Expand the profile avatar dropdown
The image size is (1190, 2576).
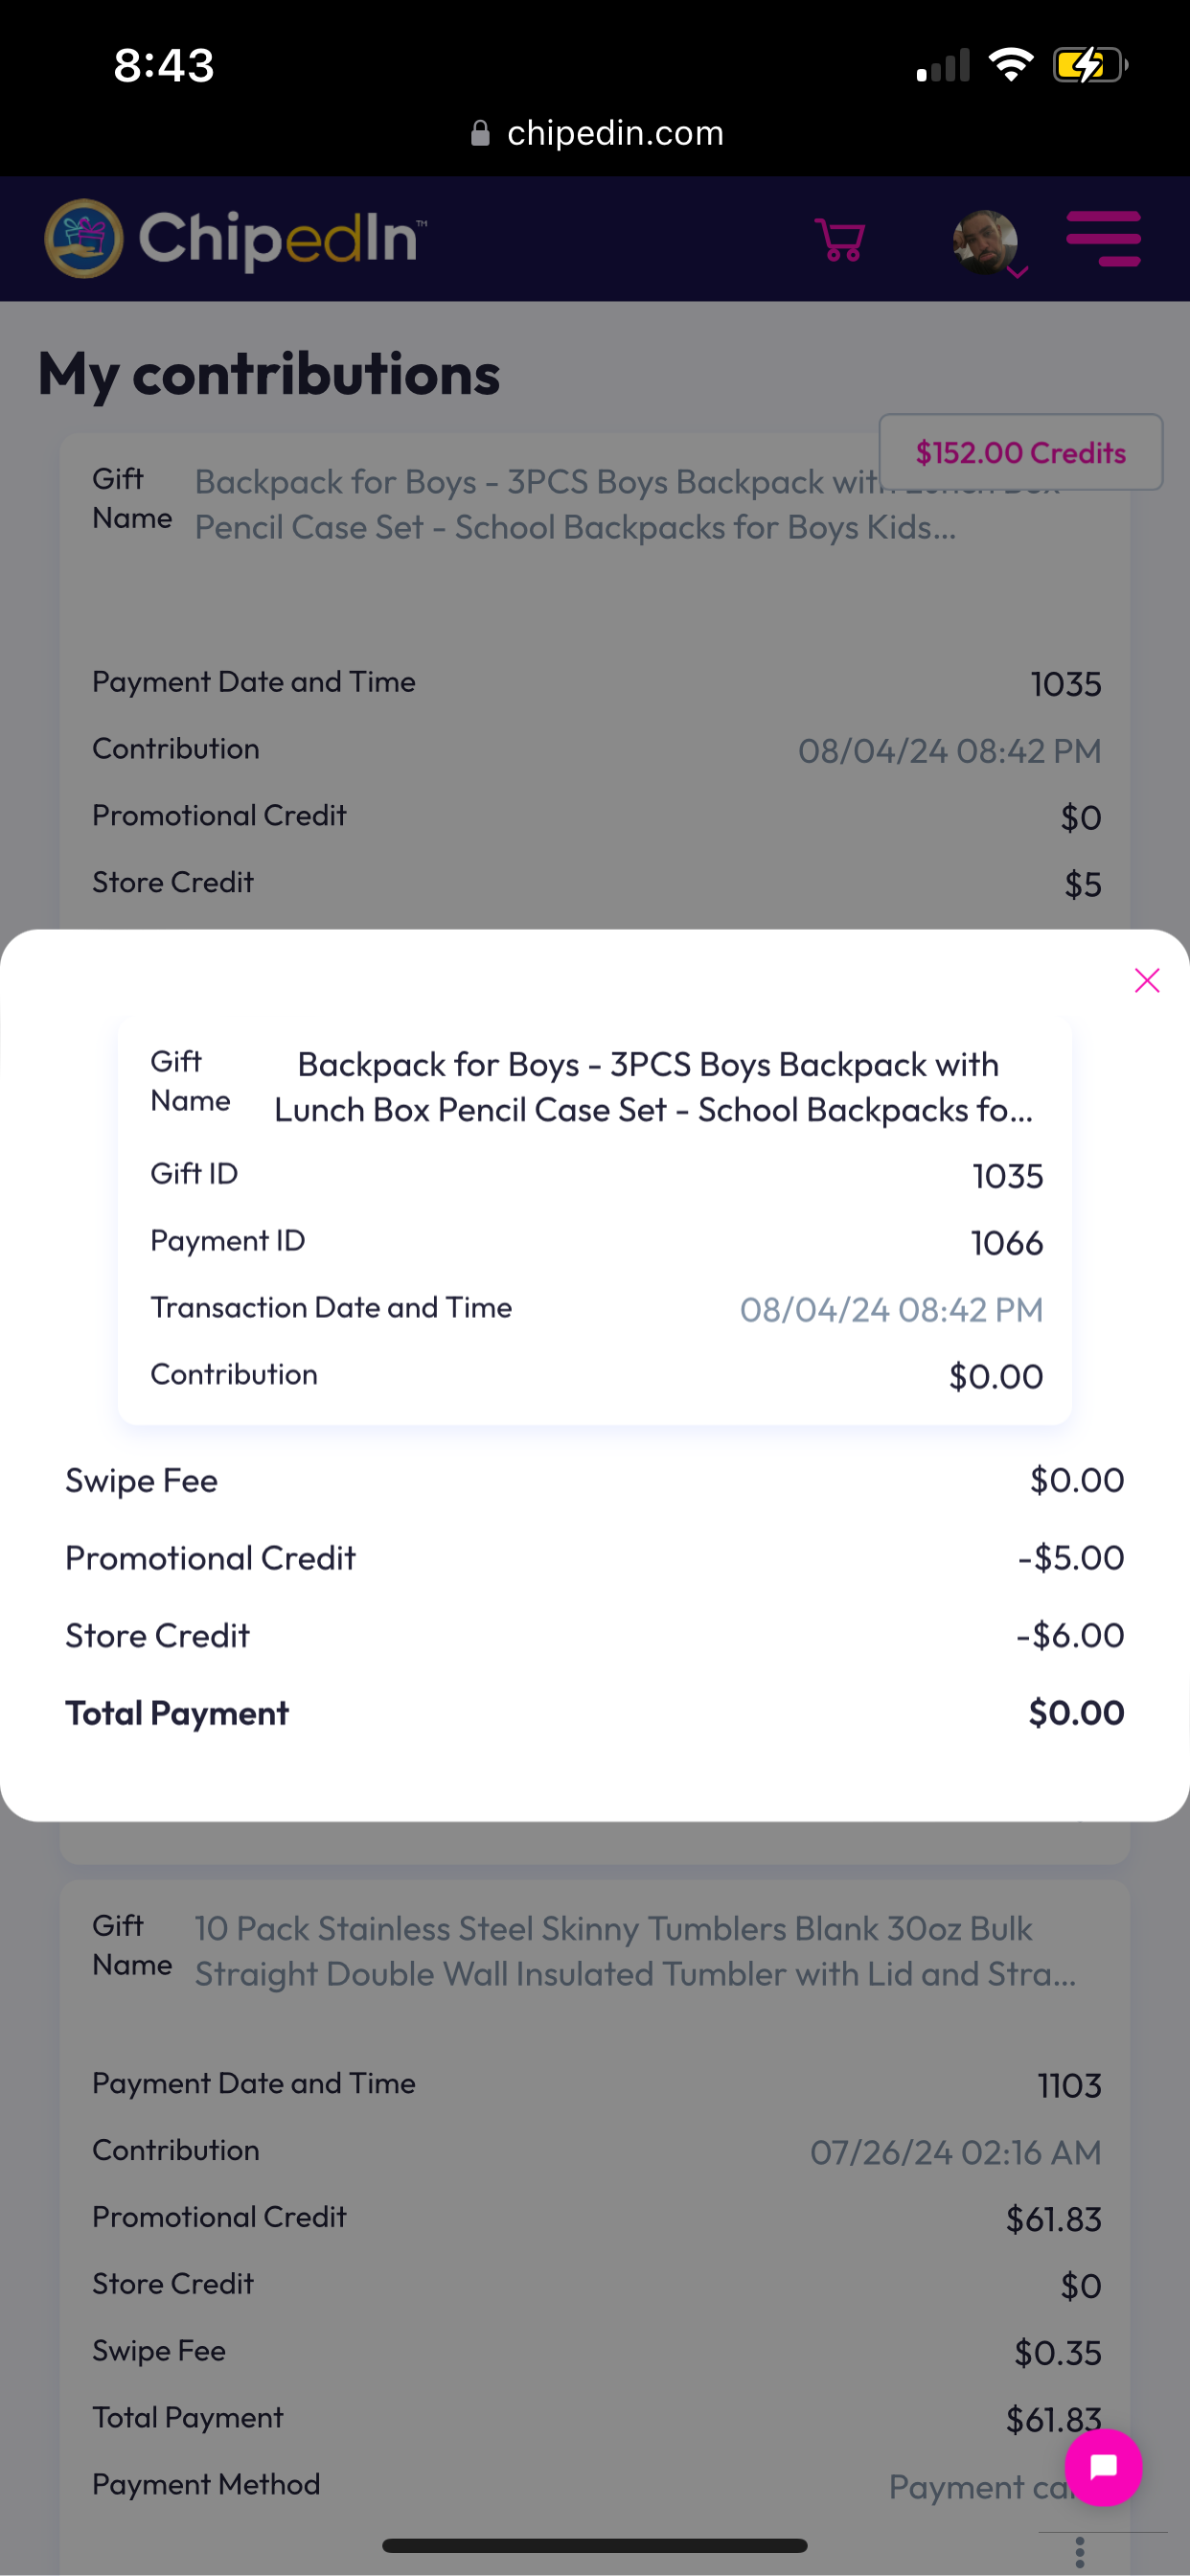pos(990,242)
